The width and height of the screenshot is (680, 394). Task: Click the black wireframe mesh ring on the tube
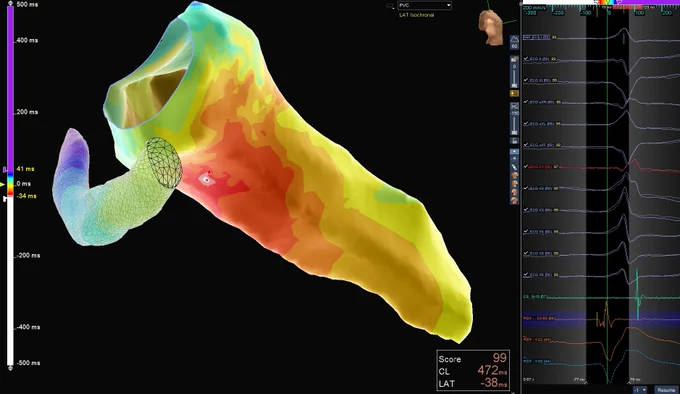[x=163, y=163]
